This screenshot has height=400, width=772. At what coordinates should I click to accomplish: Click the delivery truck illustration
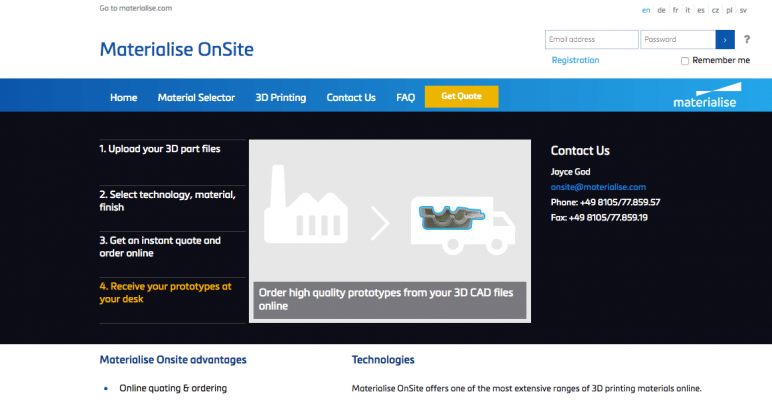463,226
